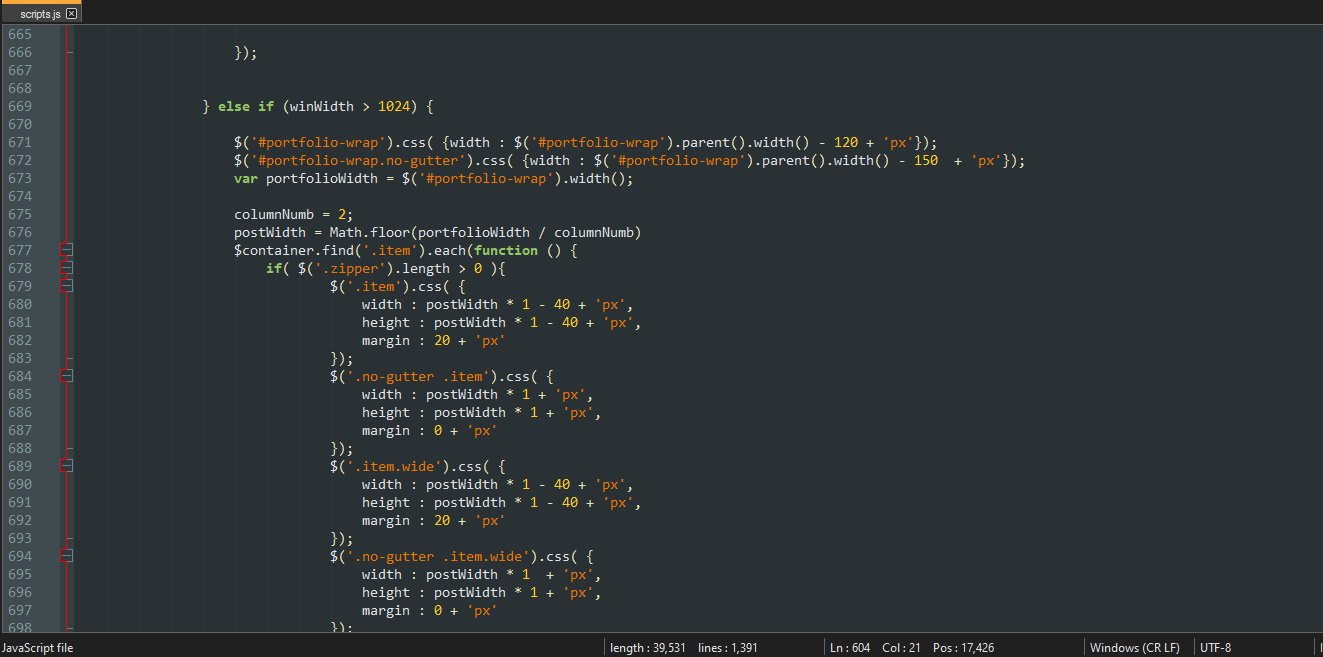Collapse the fold marker at line 679
Viewport: 1323px width, 657px height.
[x=67, y=286]
